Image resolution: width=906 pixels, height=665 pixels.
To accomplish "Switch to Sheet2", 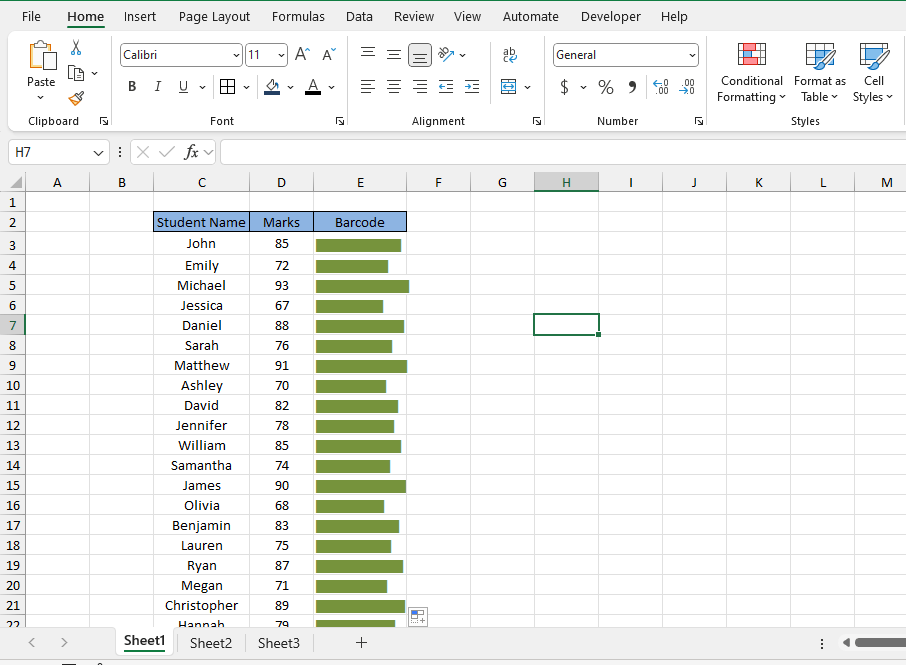I will pos(210,643).
